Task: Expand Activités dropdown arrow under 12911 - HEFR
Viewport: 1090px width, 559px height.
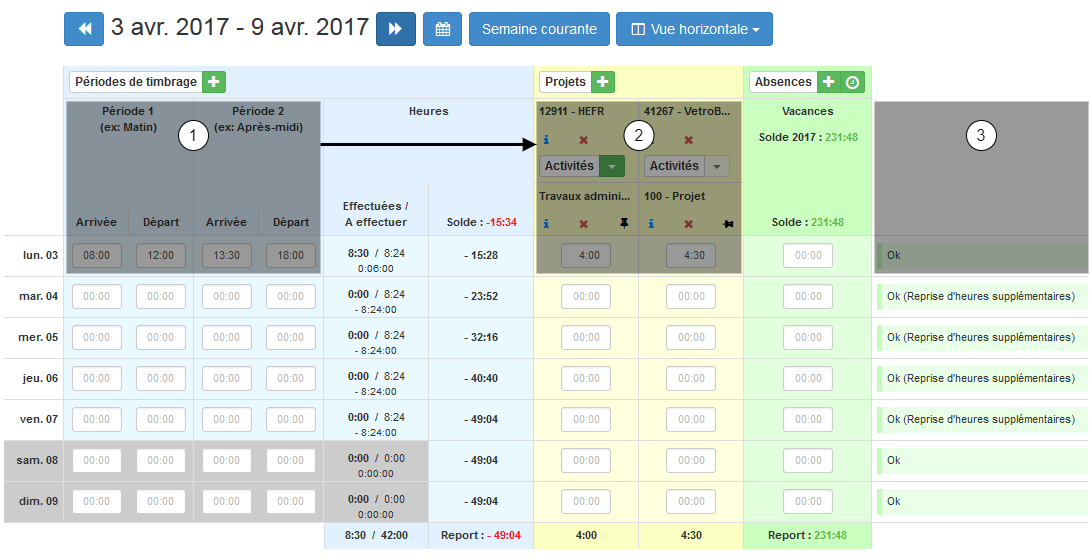Action: pos(612,166)
